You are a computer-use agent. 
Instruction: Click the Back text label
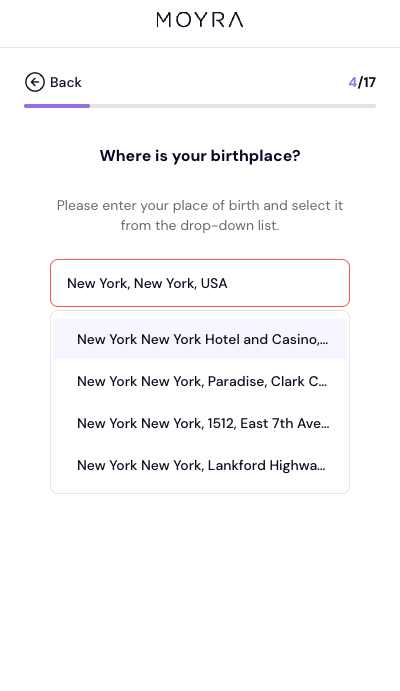click(x=66, y=82)
